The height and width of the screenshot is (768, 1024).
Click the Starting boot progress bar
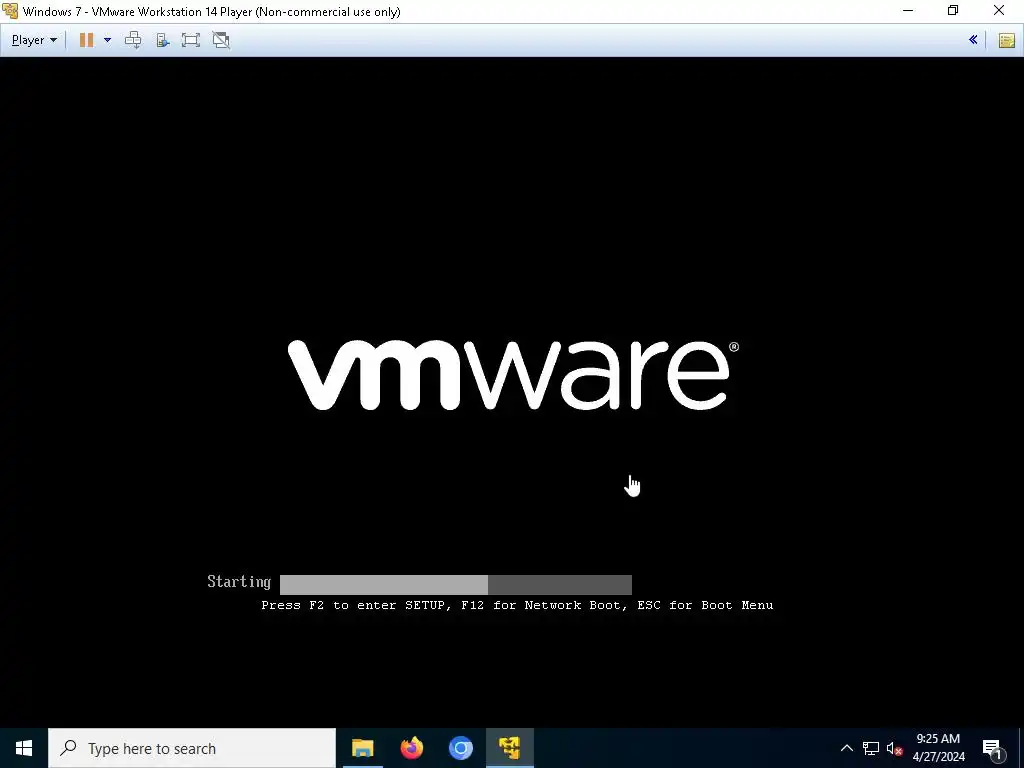pyautogui.click(x=455, y=584)
